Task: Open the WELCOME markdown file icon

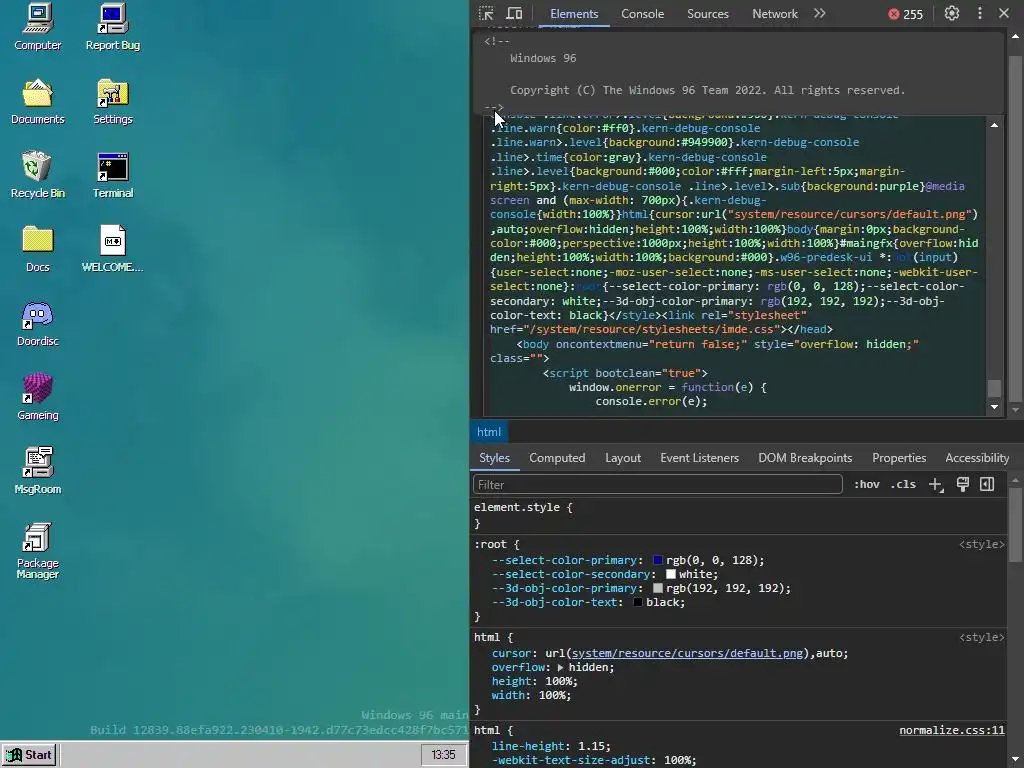Action: (112, 249)
